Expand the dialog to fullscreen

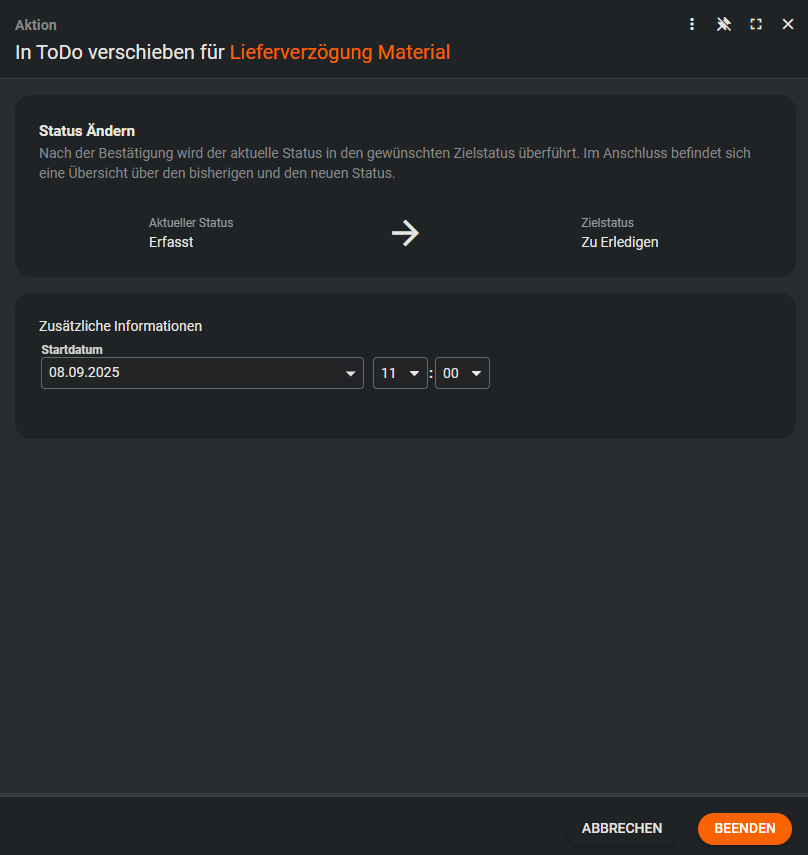click(756, 24)
